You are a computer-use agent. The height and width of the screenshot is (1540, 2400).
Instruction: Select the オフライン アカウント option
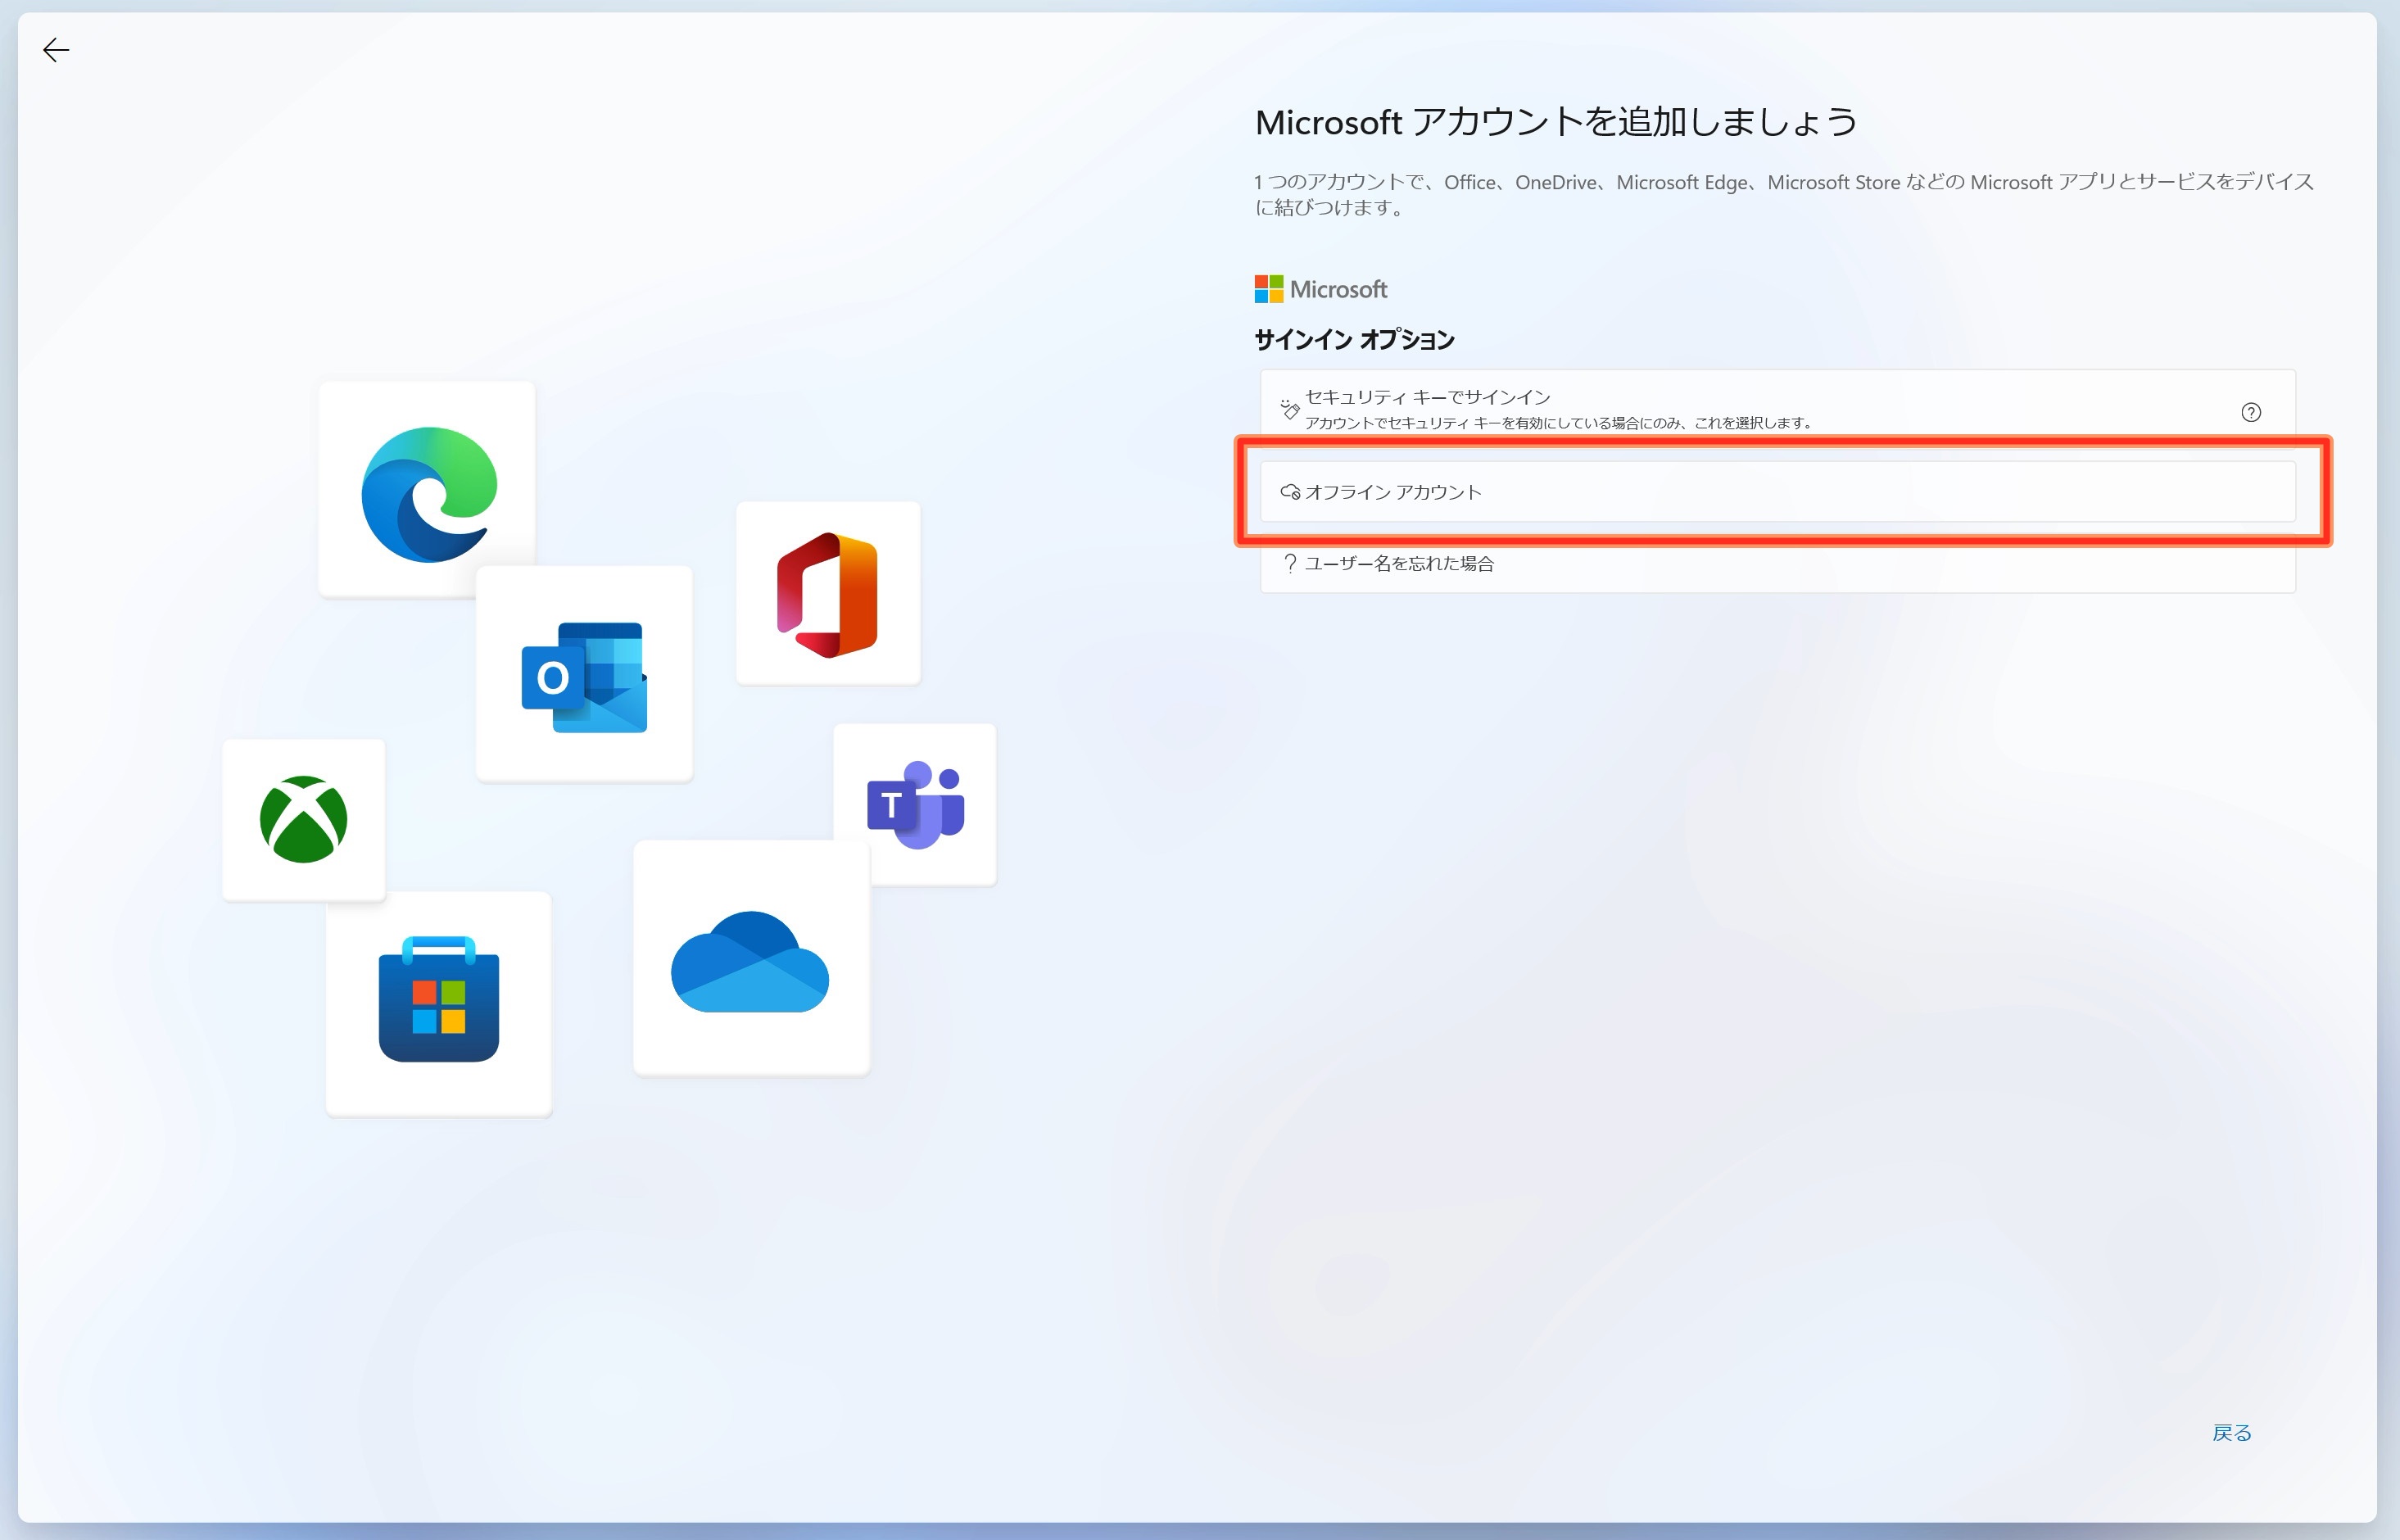(x=1776, y=492)
